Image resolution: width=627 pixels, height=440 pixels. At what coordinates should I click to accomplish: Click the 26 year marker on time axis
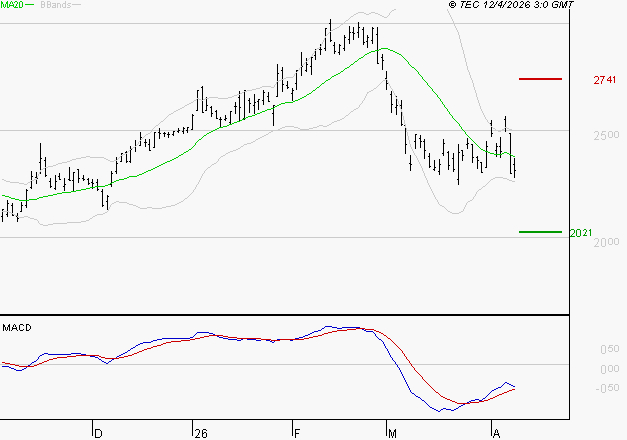201,434
